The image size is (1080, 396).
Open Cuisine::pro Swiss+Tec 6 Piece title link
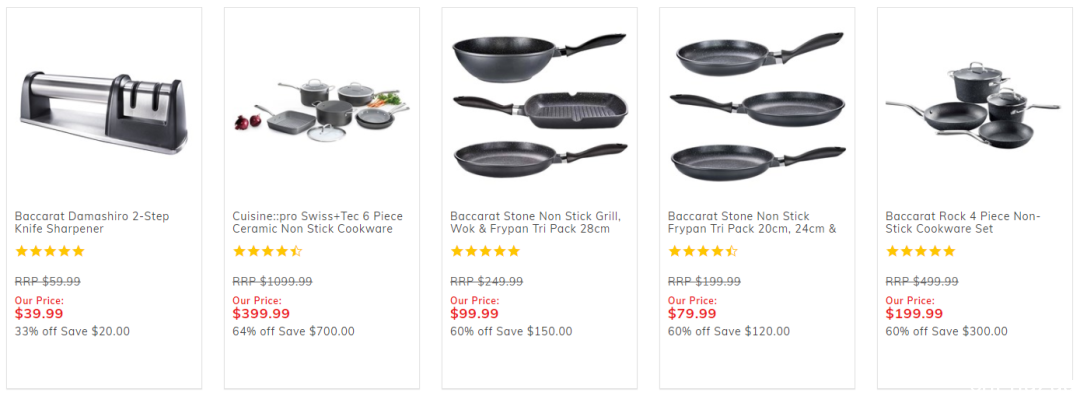[318, 222]
